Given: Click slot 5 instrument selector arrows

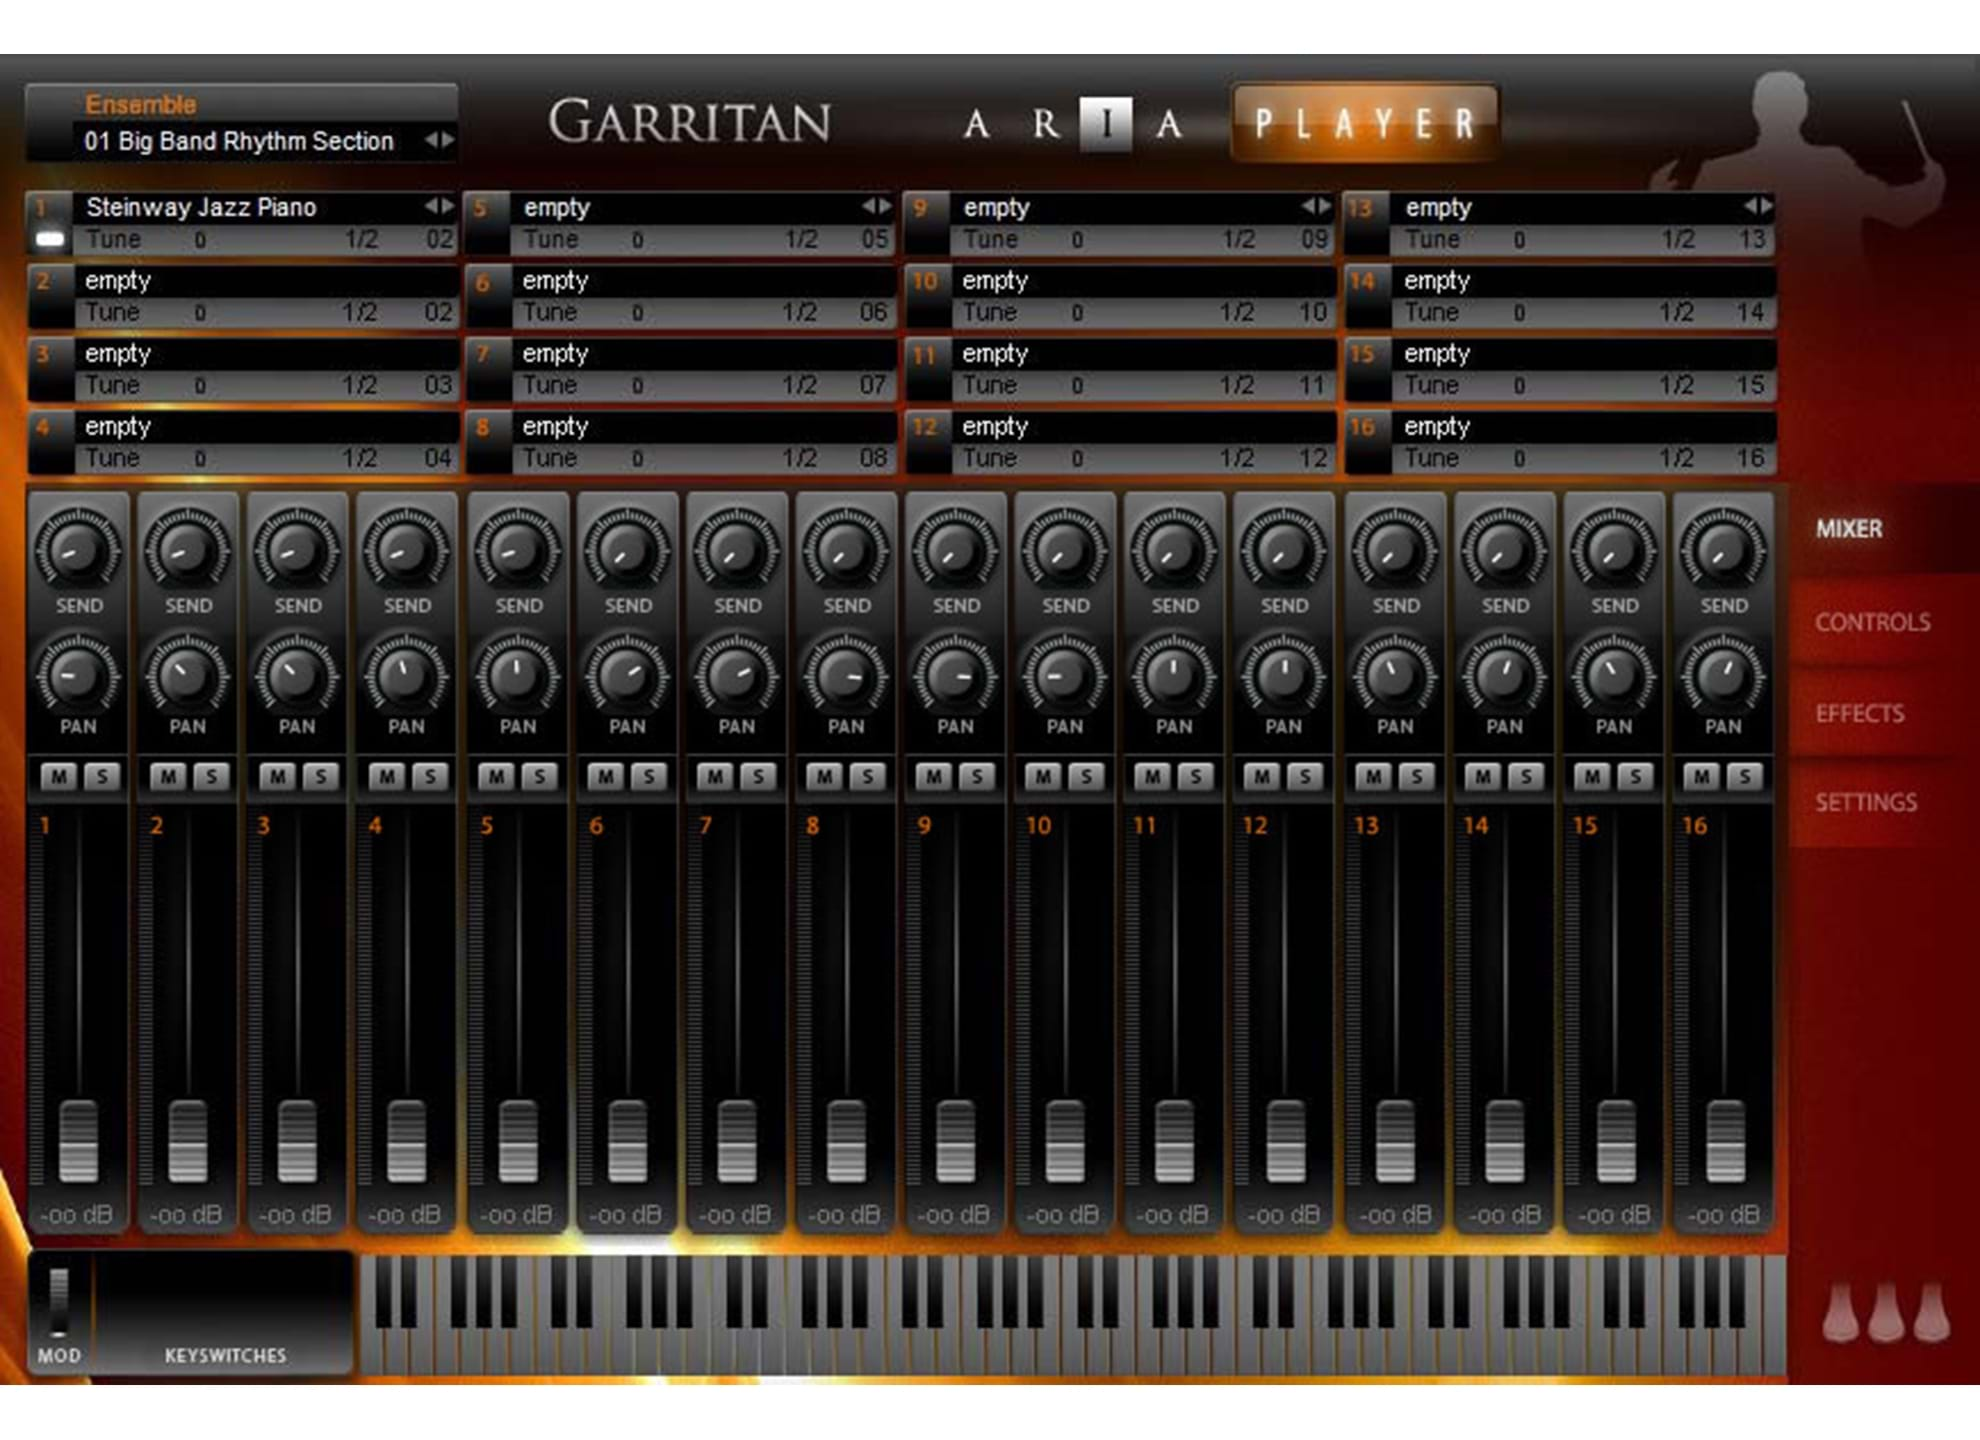Looking at the screenshot, I should (876, 206).
